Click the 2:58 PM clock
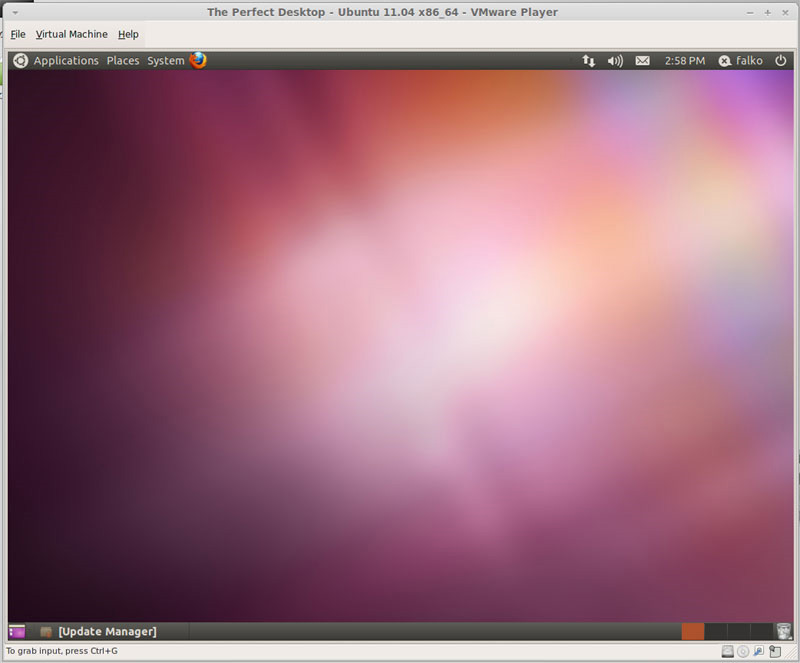This screenshot has width=800, height=663. click(x=685, y=61)
